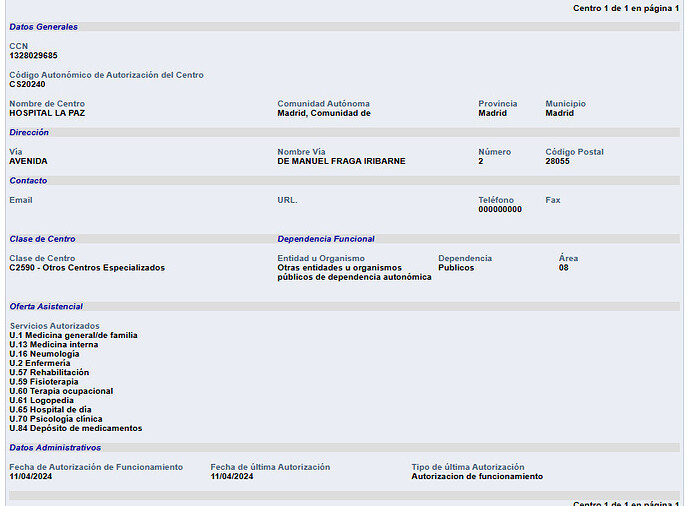690x506 pixels.
Task: Select the center name HOSPITAL LA PAZ
Action: coord(47,114)
